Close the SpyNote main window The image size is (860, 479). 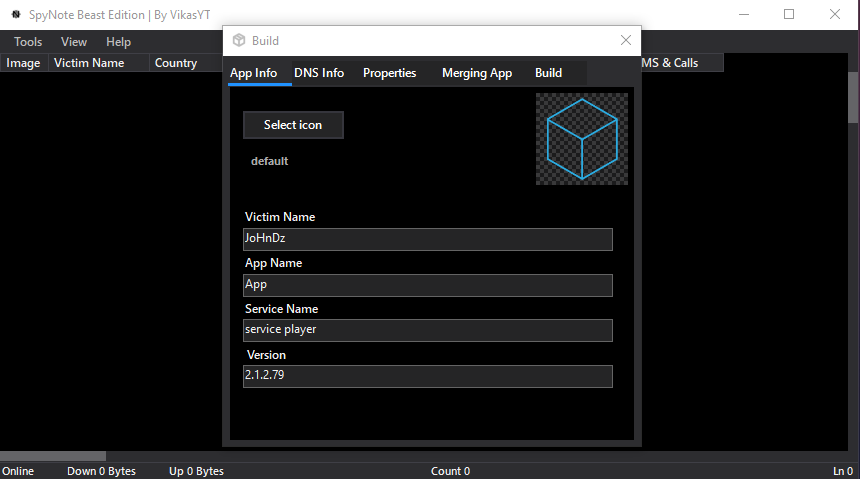(835, 14)
